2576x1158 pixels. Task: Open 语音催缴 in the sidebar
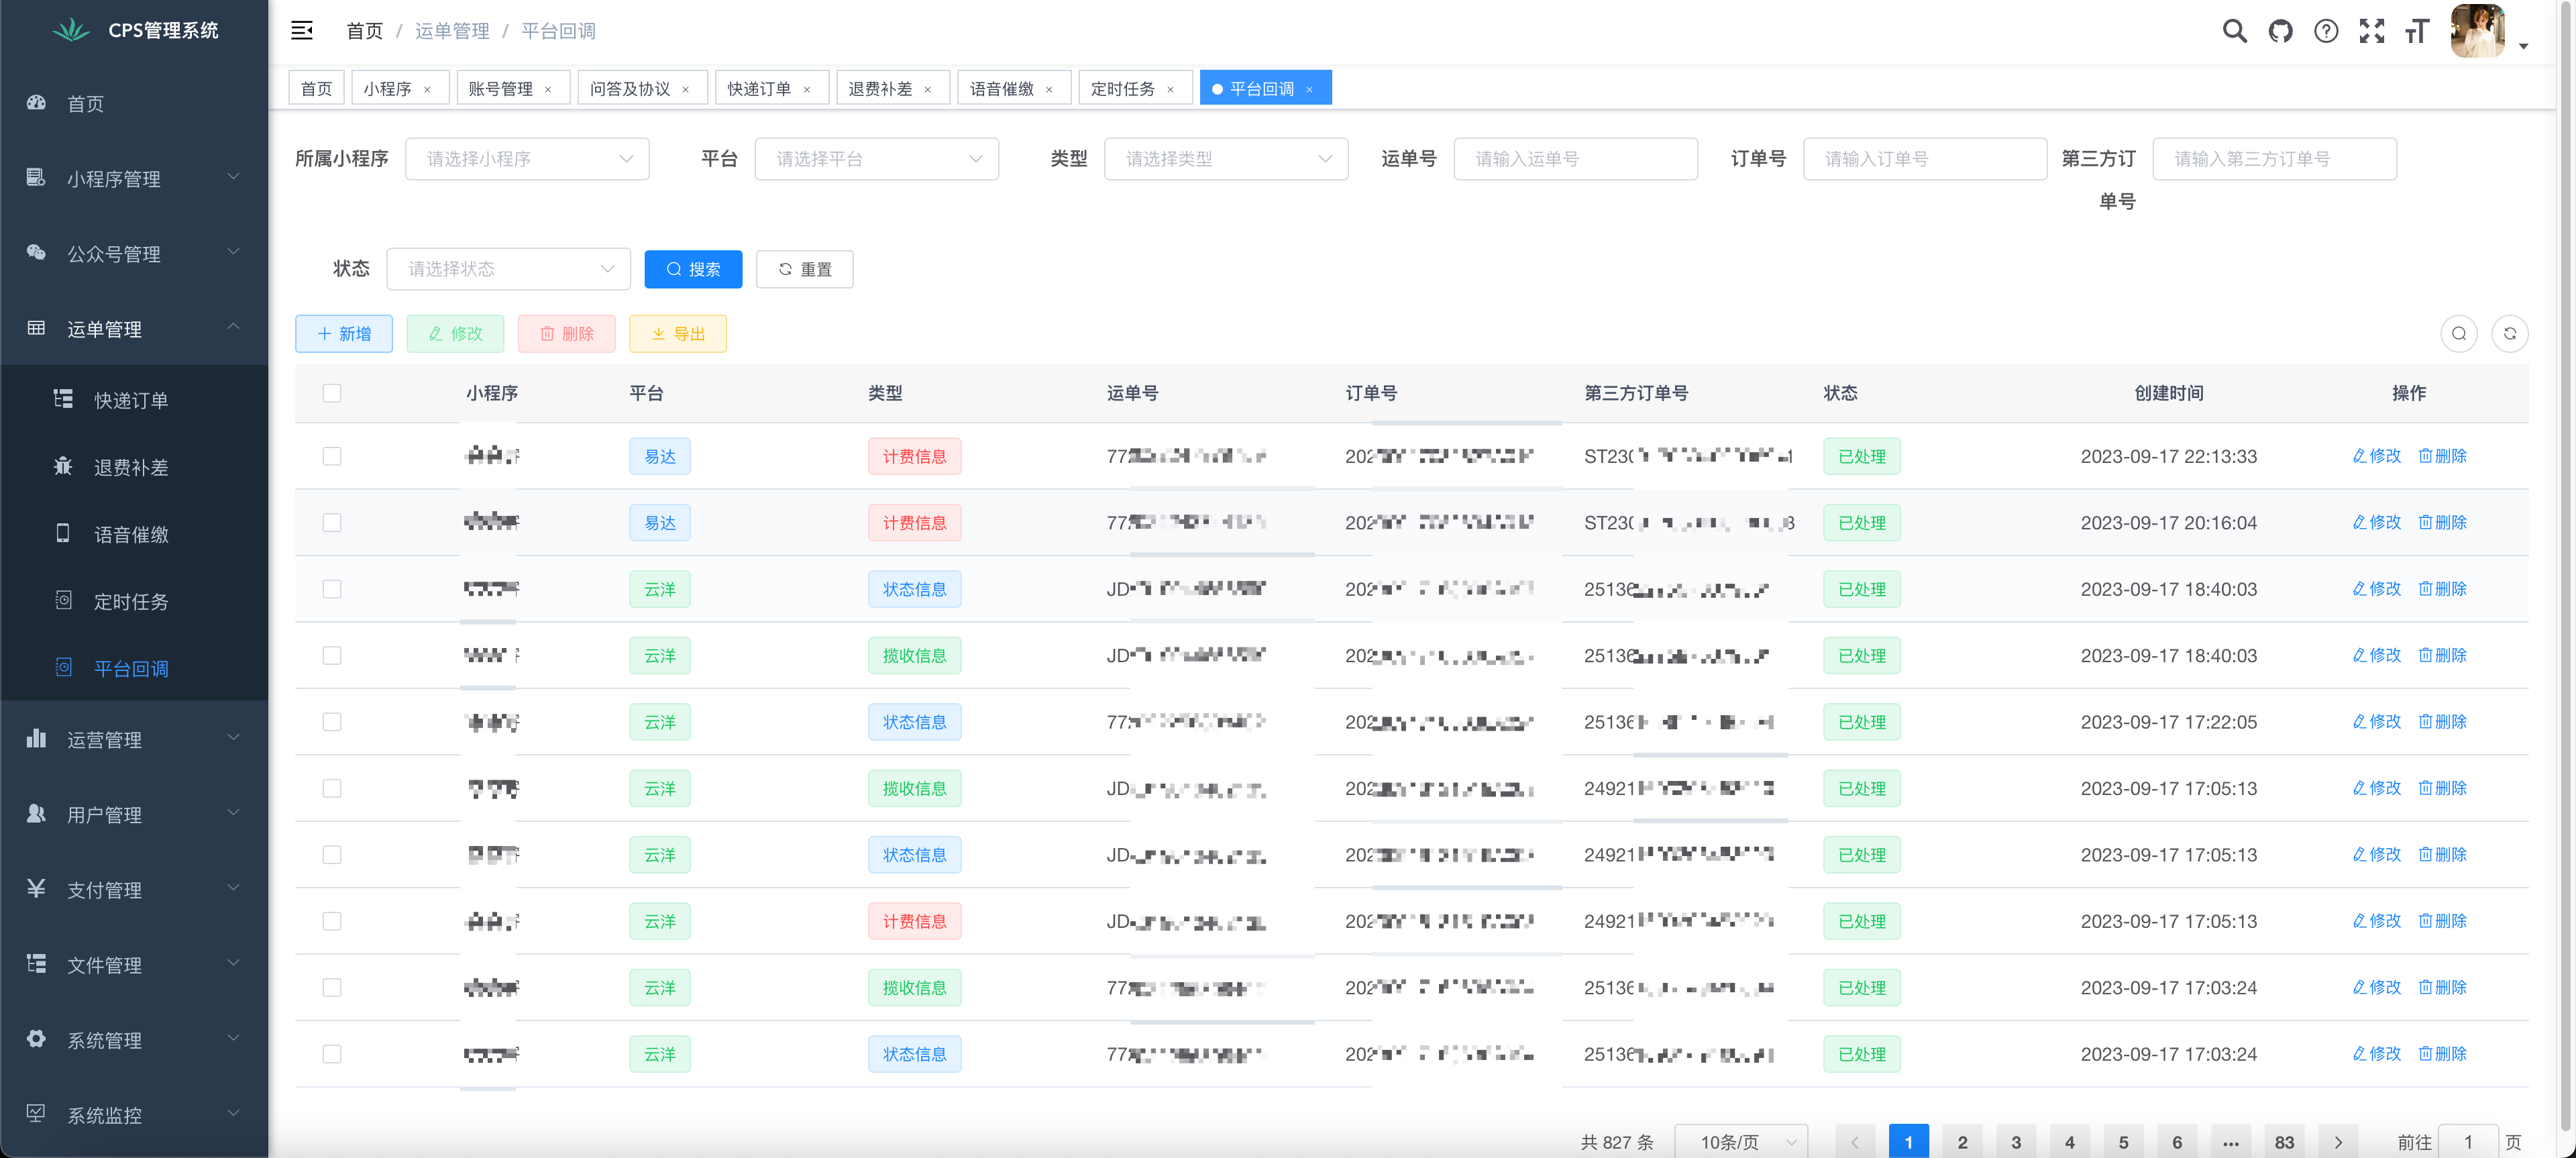[134, 534]
